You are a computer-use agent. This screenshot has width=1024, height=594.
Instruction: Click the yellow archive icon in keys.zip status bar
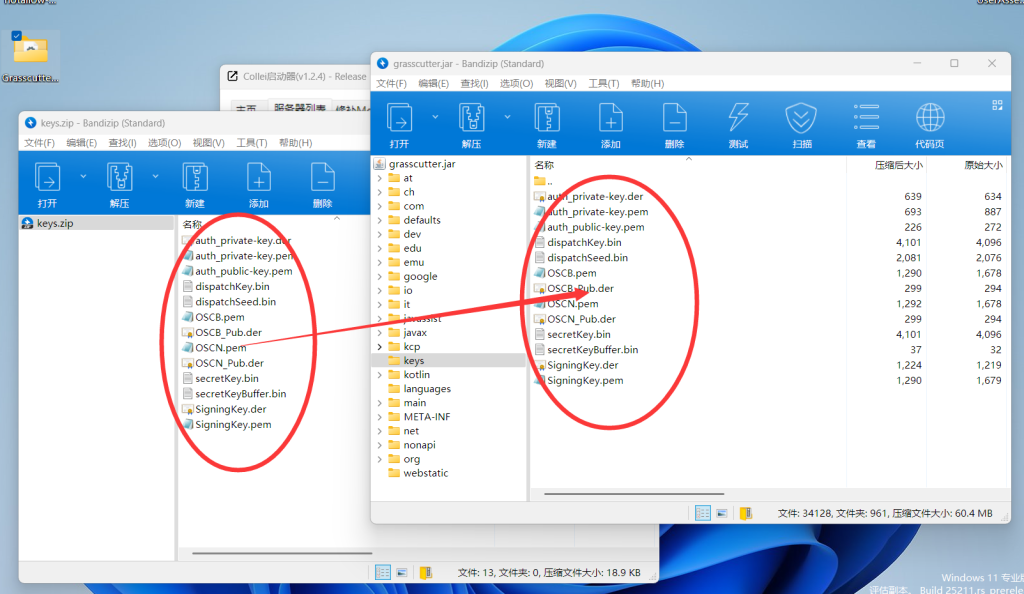425,572
